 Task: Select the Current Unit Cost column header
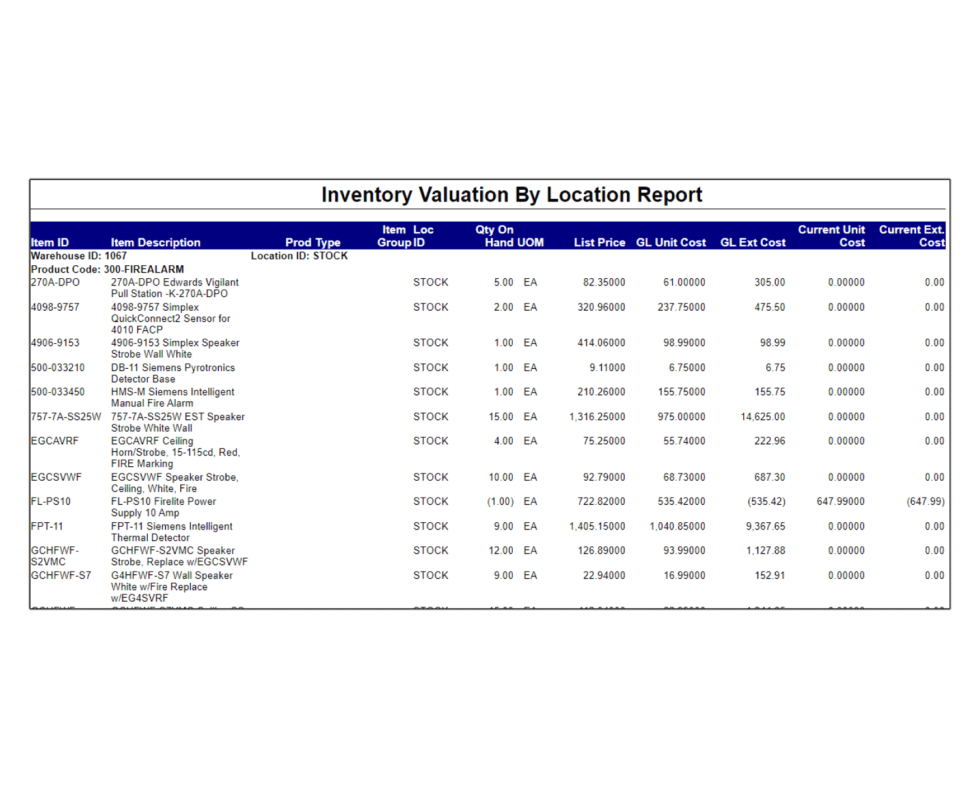click(x=831, y=236)
